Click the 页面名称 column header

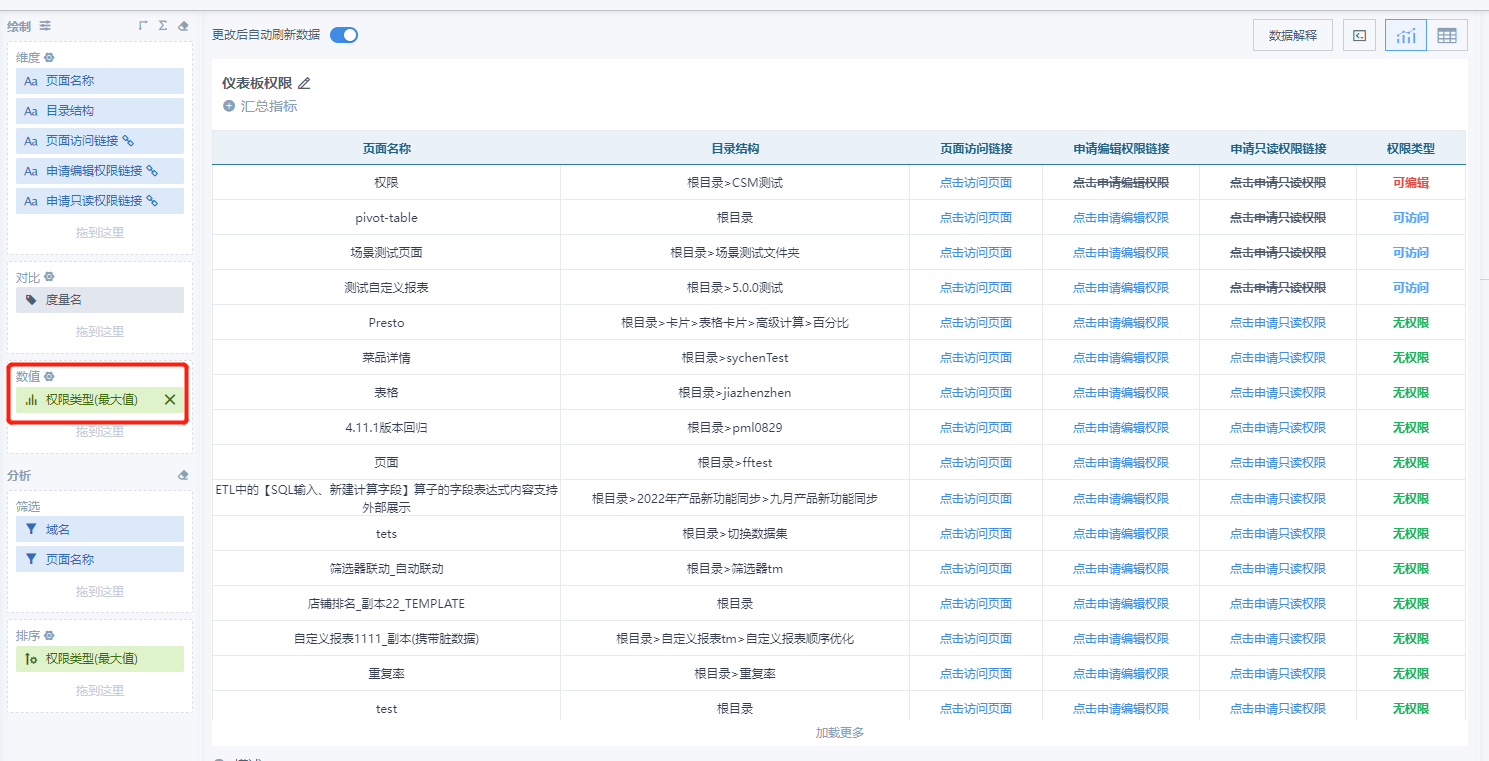coord(386,148)
